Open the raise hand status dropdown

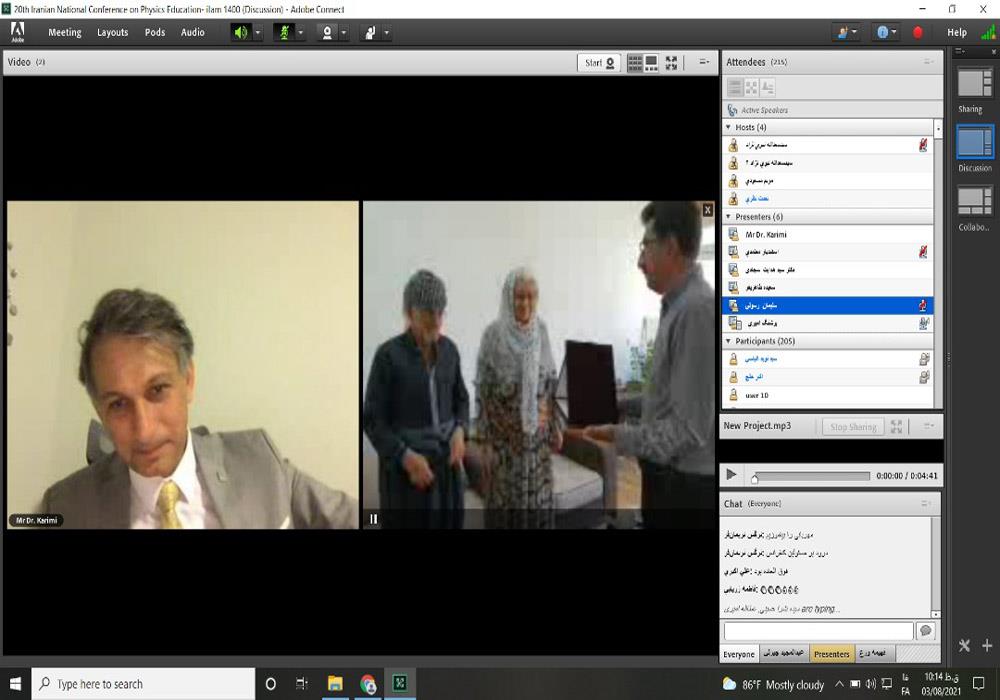(x=386, y=32)
